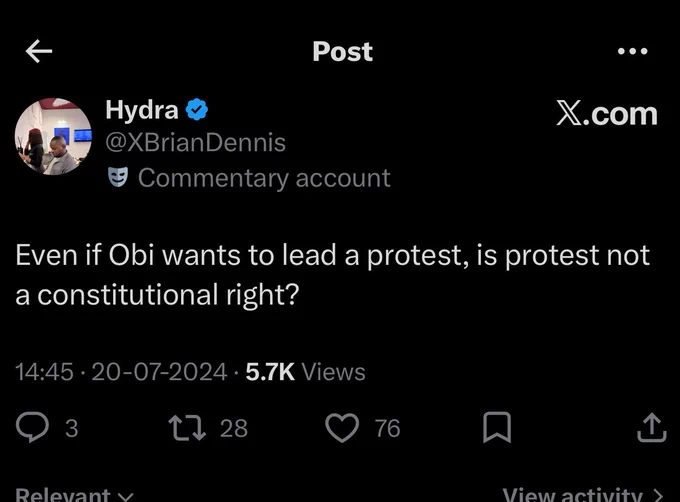The image size is (680, 502).
Task: Repost using the retweet arrows icon
Action: tap(187, 428)
